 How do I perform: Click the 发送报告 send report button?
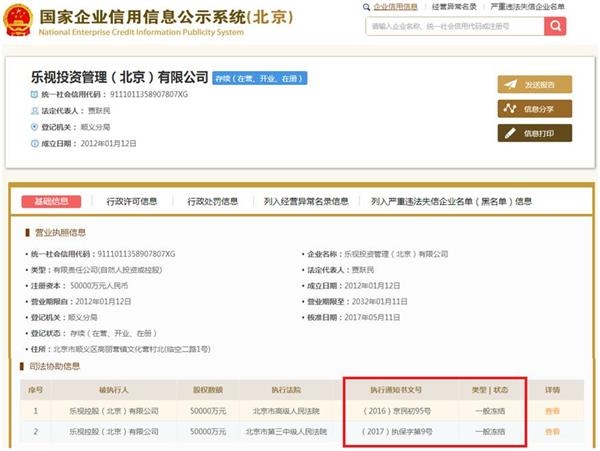coord(534,84)
